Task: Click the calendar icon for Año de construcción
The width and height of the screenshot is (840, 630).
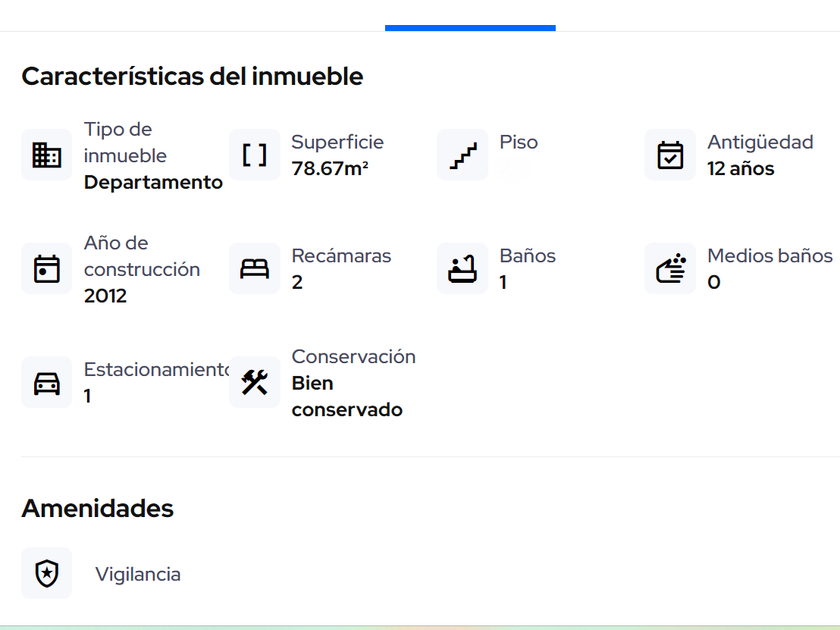Action: point(47,269)
